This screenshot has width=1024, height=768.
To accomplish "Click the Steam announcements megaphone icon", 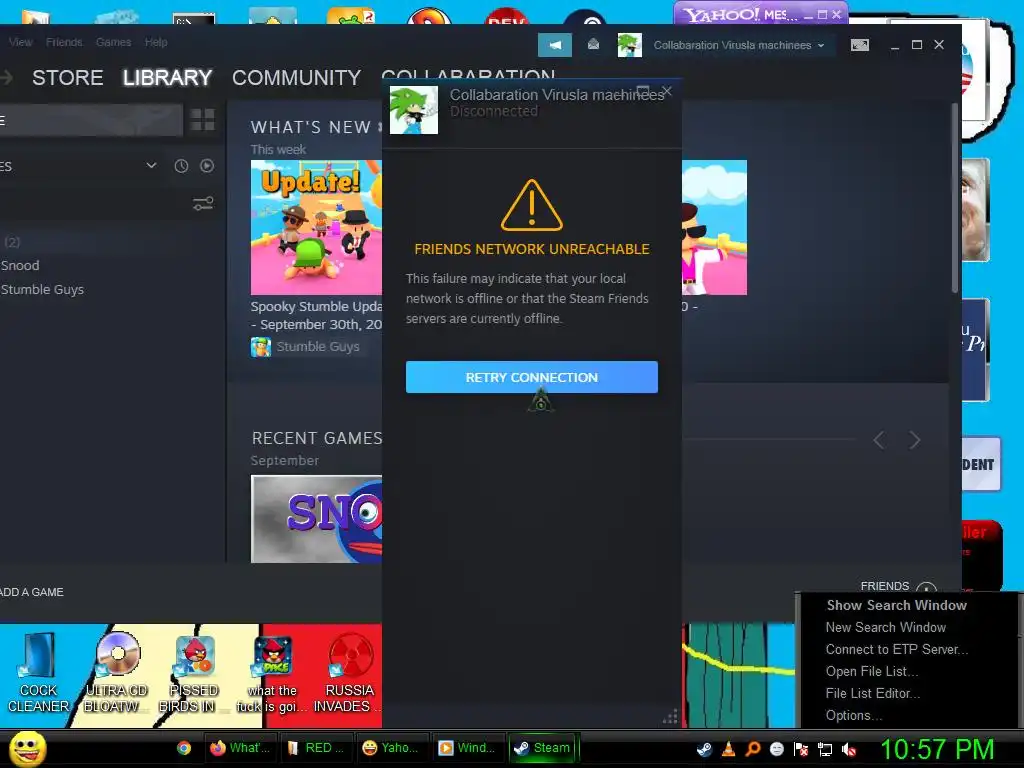I will coord(554,45).
